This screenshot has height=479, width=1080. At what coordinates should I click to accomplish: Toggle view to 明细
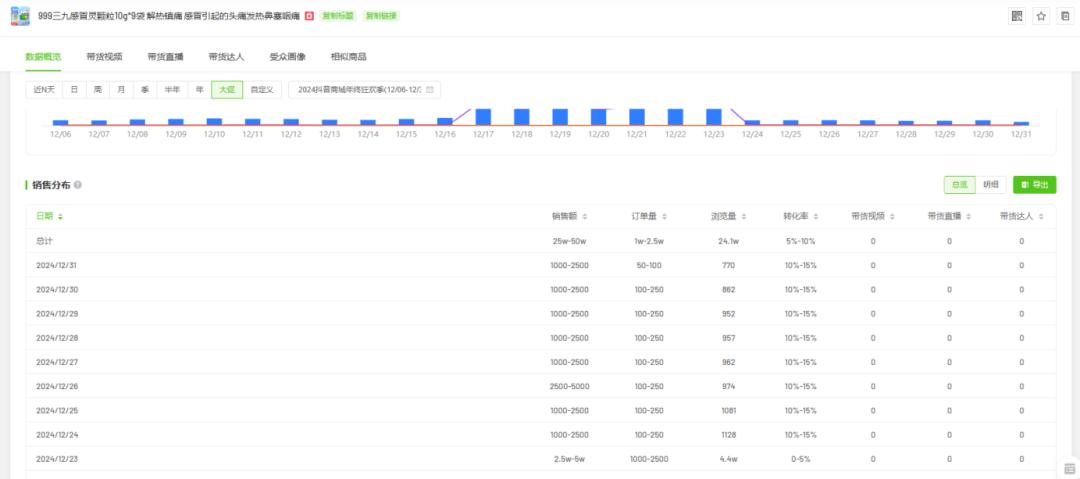[990, 185]
